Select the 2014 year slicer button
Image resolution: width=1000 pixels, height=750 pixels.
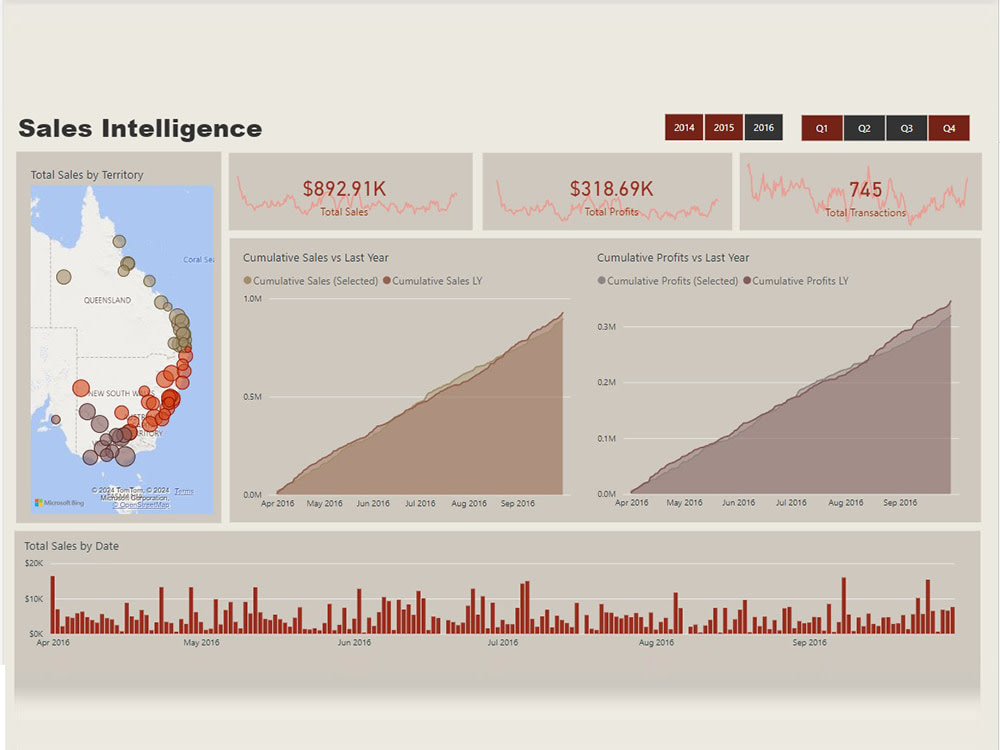pos(684,128)
